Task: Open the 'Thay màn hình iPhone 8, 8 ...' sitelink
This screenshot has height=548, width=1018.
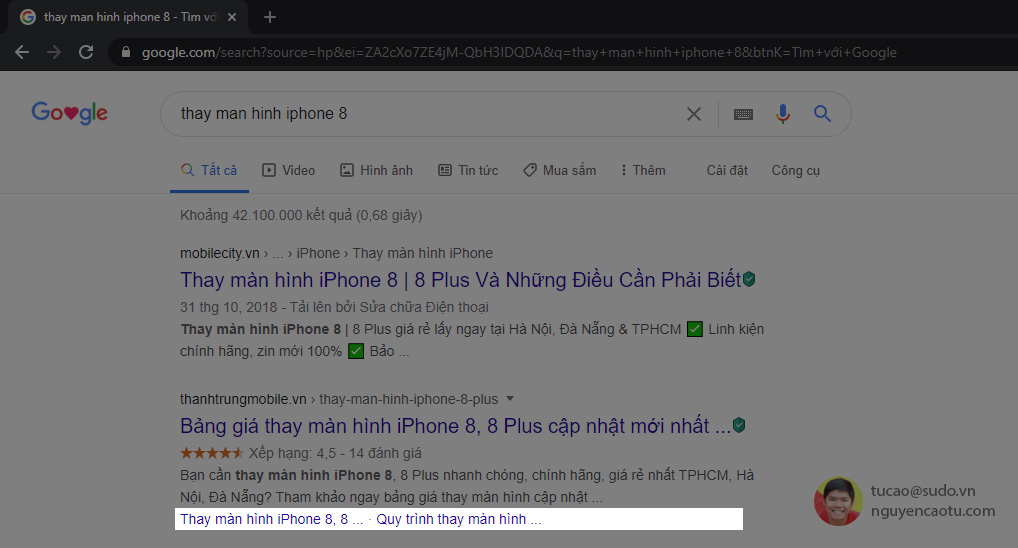Action: 271,519
